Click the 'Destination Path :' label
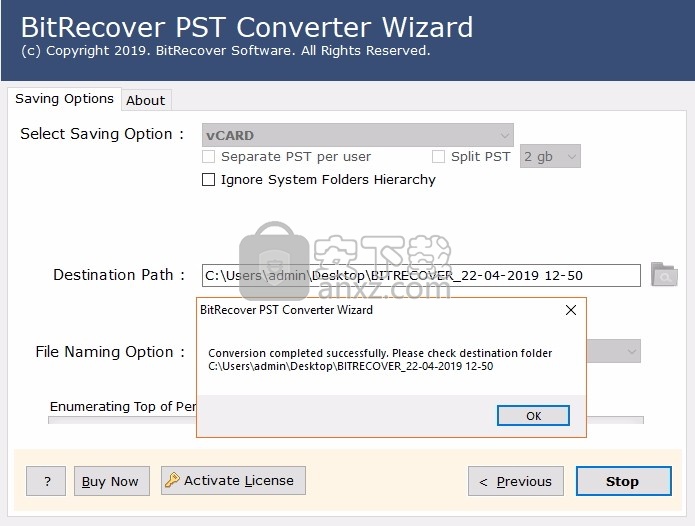Image resolution: width=695 pixels, height=526 pixels. 119,275
